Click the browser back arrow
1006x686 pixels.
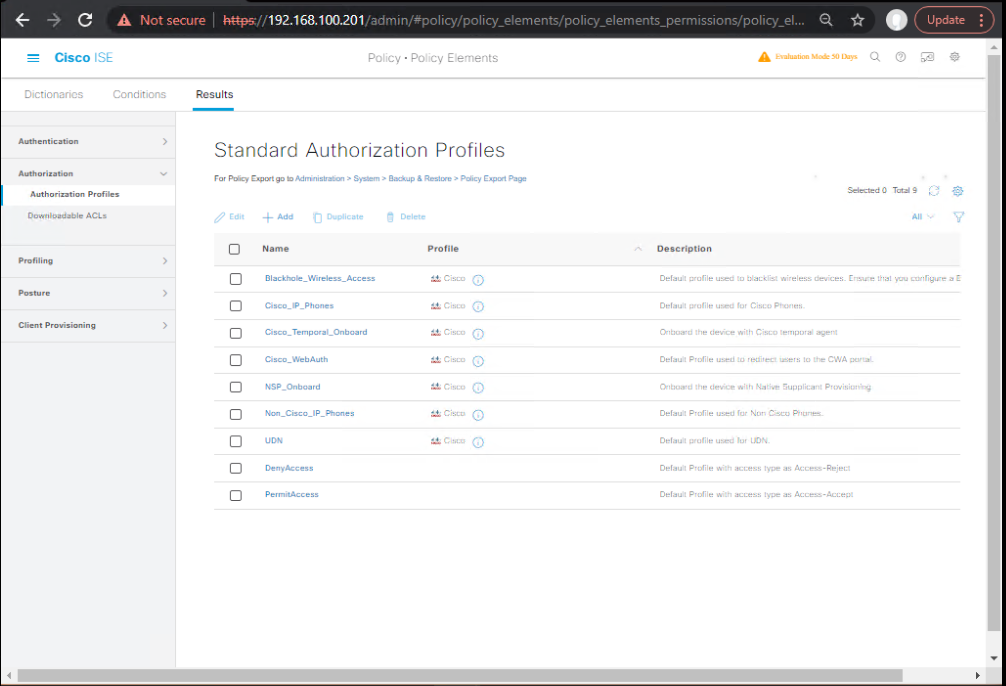22,21
